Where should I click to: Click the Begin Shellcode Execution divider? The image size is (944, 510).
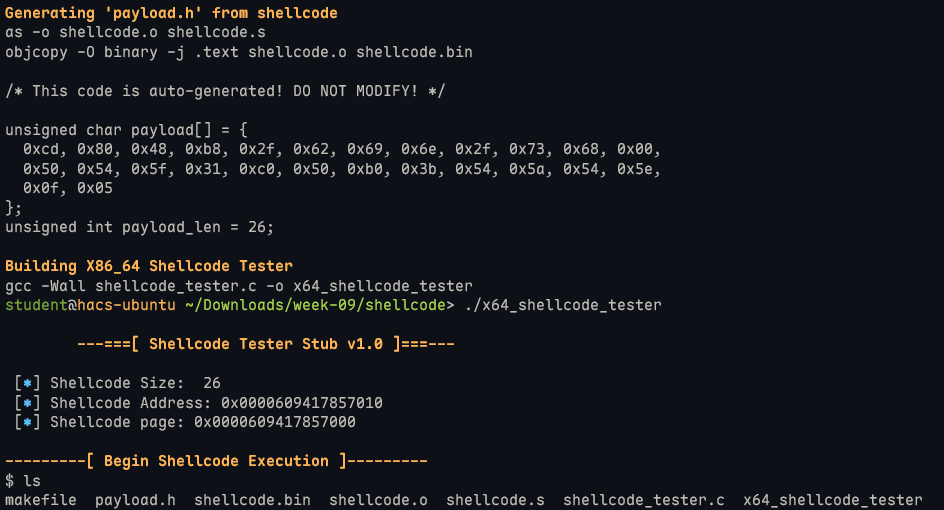pyautogui.click(x=216, y=461)
